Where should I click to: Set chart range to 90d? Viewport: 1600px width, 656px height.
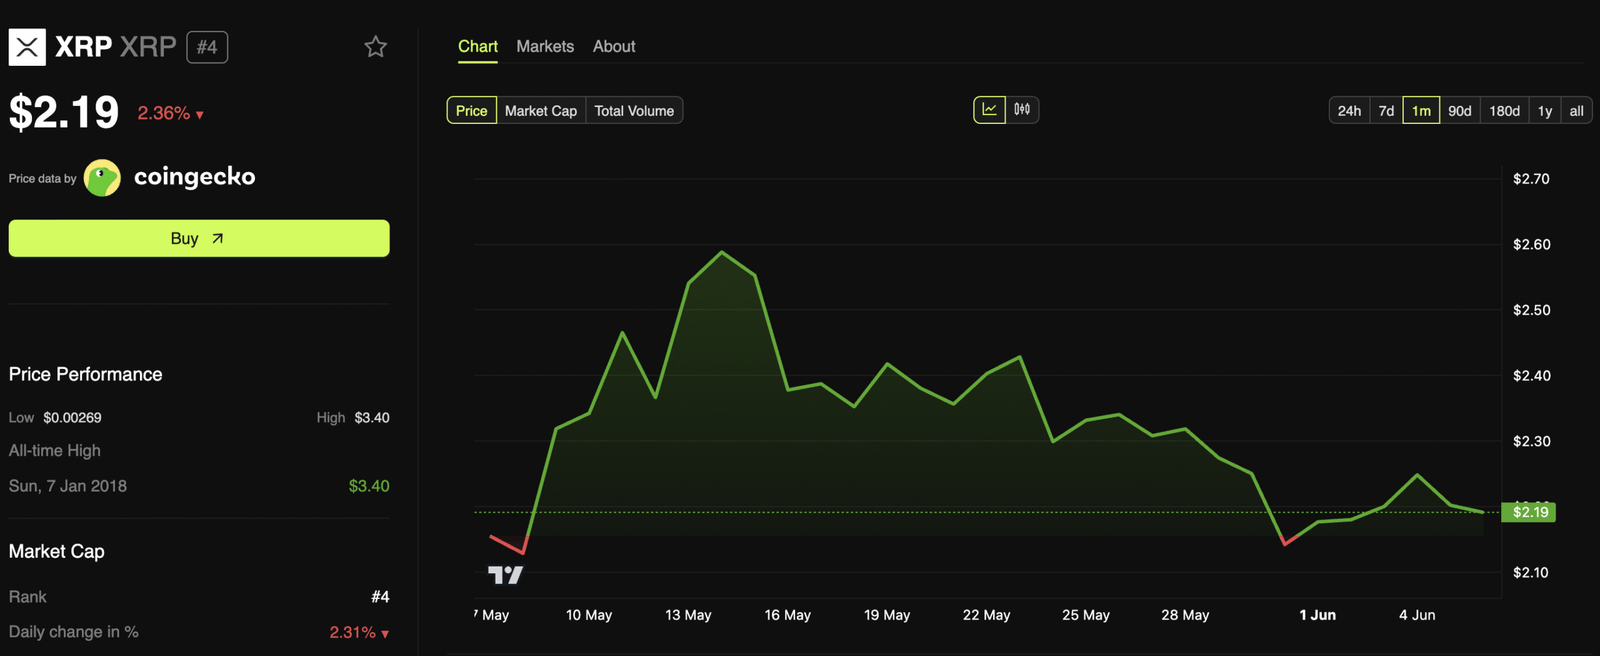tap(1459, 111)
